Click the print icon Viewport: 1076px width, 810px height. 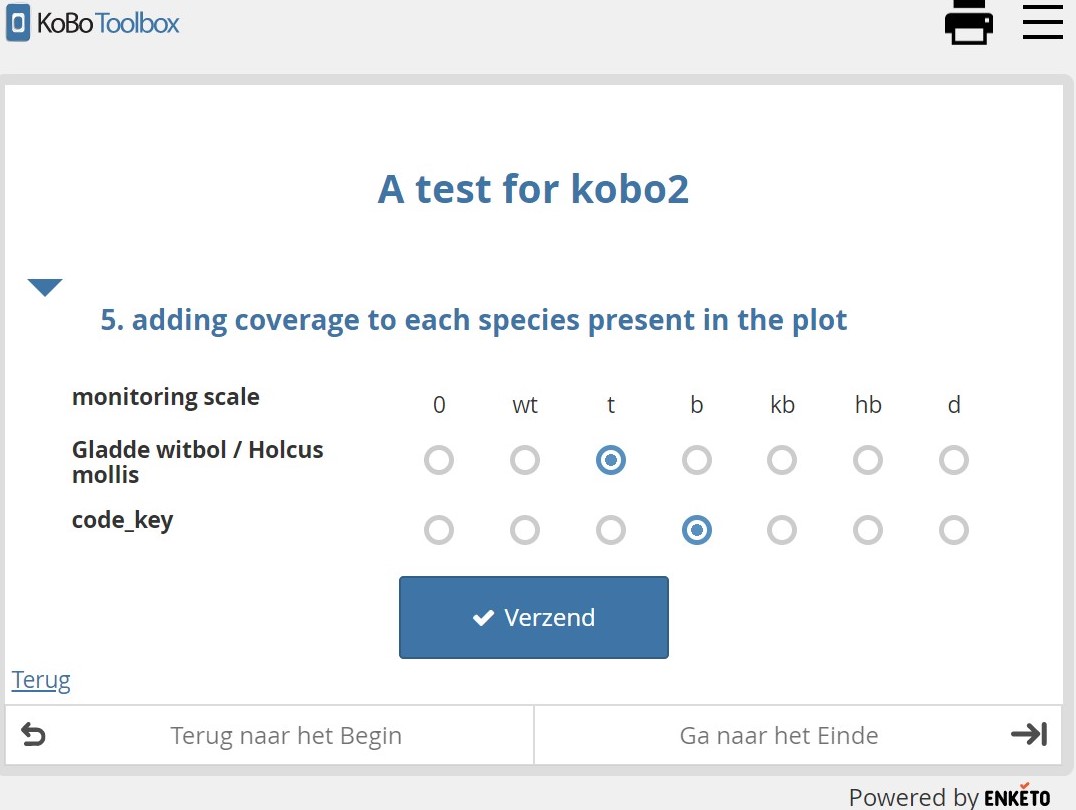click(x=968, y=22)
